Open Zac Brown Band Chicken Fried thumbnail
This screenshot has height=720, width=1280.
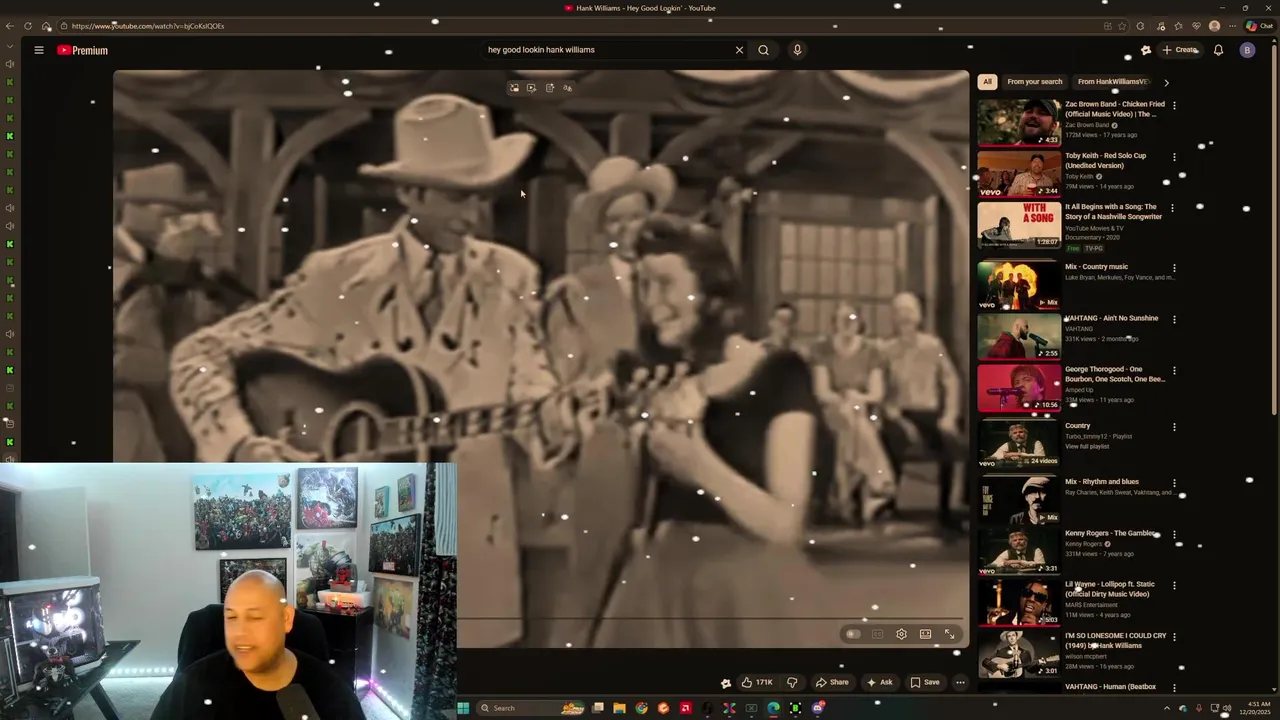coord(1019,122)
